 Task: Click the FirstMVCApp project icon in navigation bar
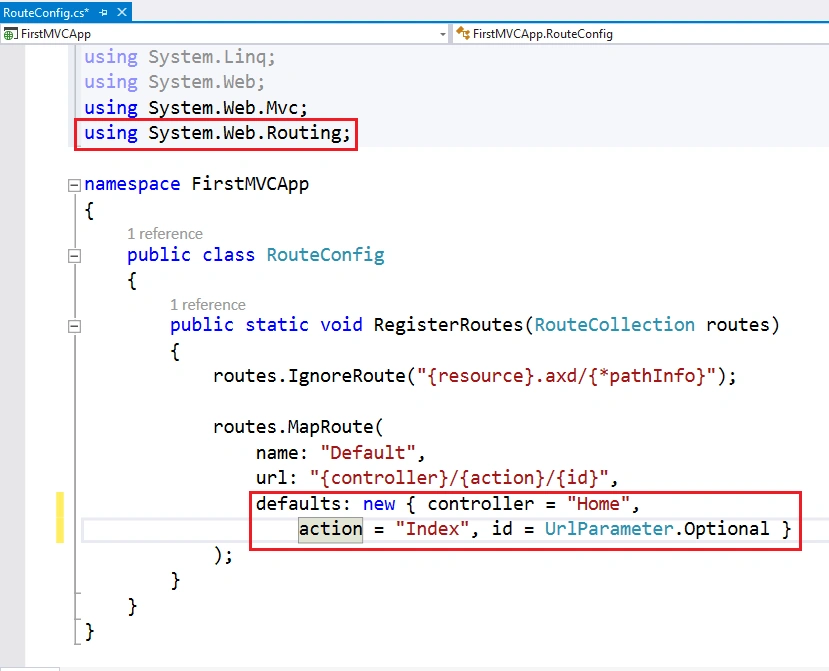point(10,34)
